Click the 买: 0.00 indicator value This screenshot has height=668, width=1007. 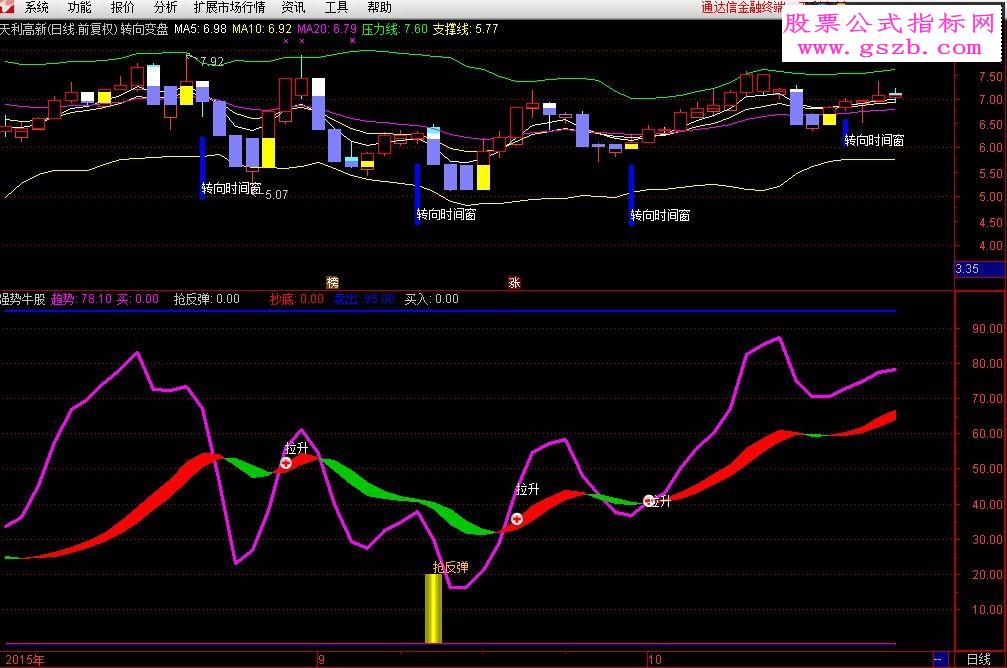tap(137, 299)
